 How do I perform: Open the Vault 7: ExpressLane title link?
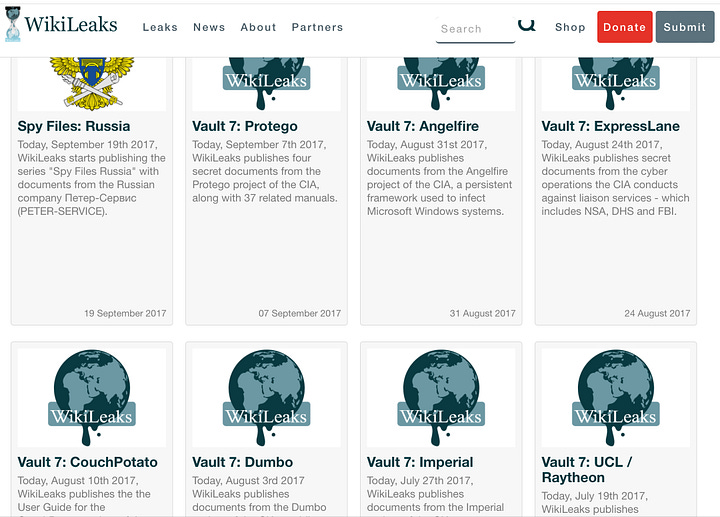click(610, 126)
